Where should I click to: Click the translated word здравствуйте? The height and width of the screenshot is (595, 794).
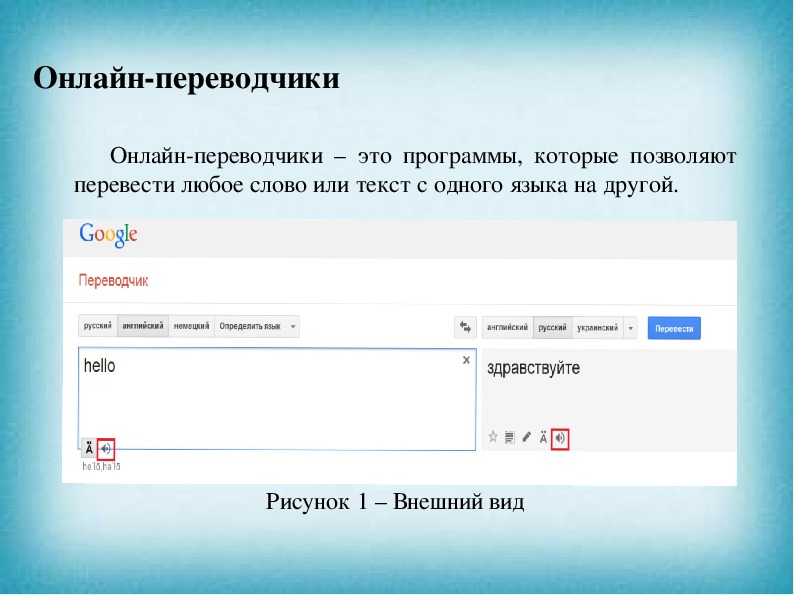click(533, 369)
